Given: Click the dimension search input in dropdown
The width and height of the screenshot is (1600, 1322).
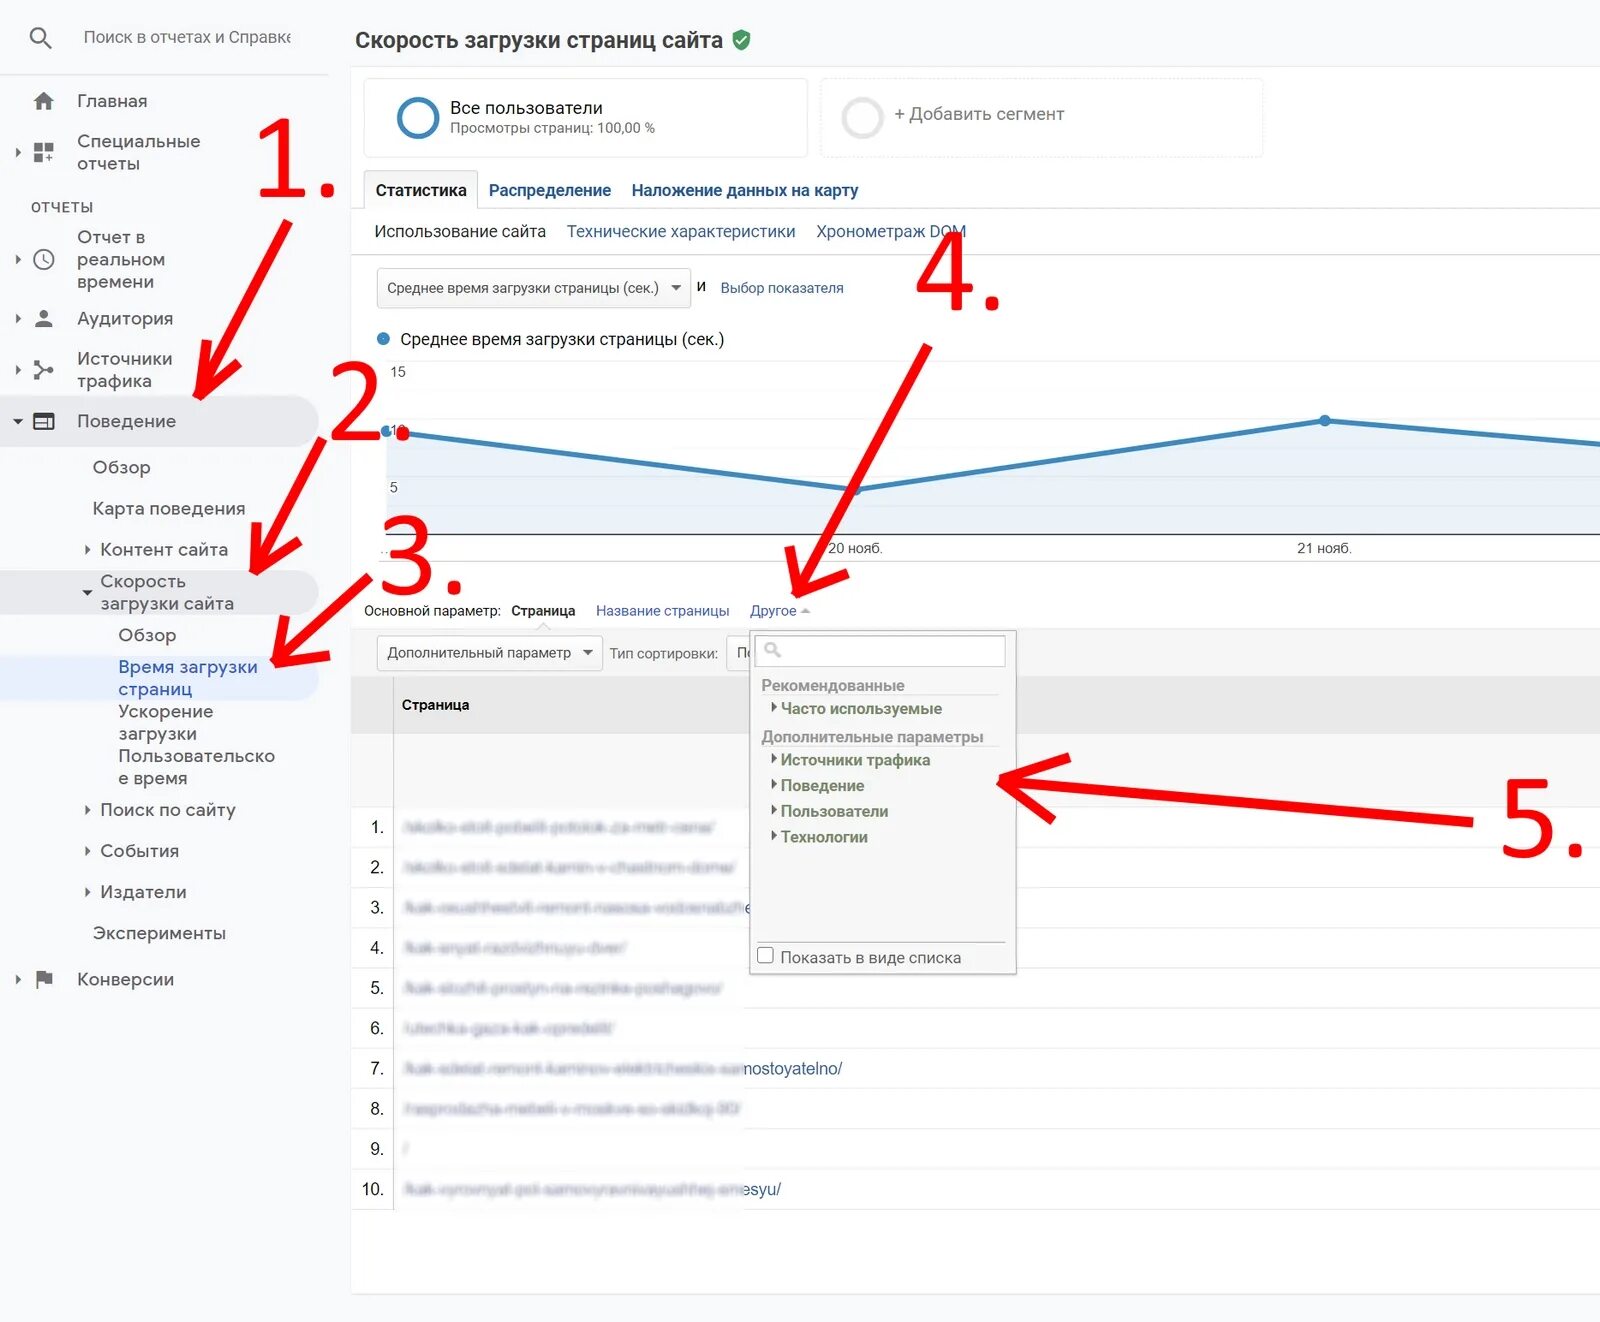Looking at the screenshot, I should (x=880, y=651).
